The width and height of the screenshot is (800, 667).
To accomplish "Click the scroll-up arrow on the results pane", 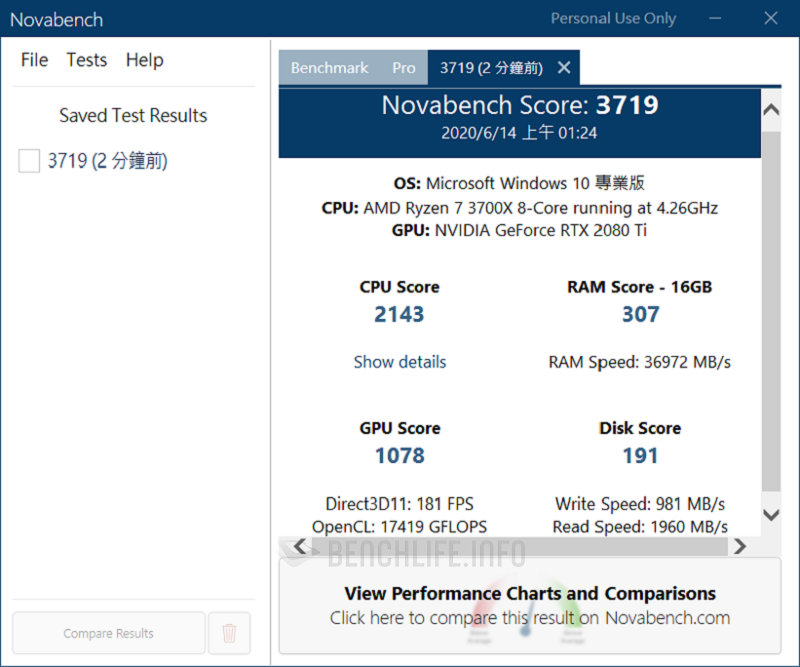I will [x=771, y=110].
